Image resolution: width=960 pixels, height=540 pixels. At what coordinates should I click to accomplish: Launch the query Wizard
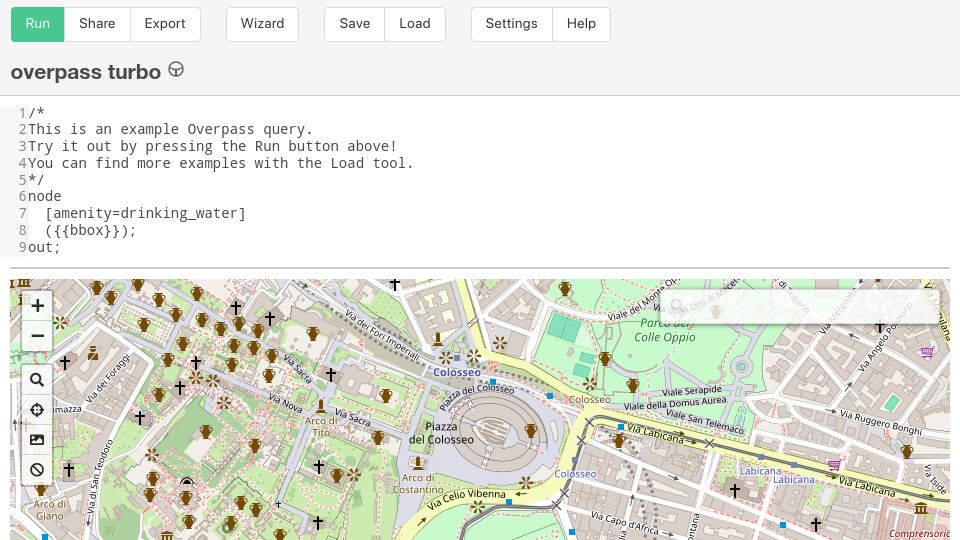tap(262, 24)
